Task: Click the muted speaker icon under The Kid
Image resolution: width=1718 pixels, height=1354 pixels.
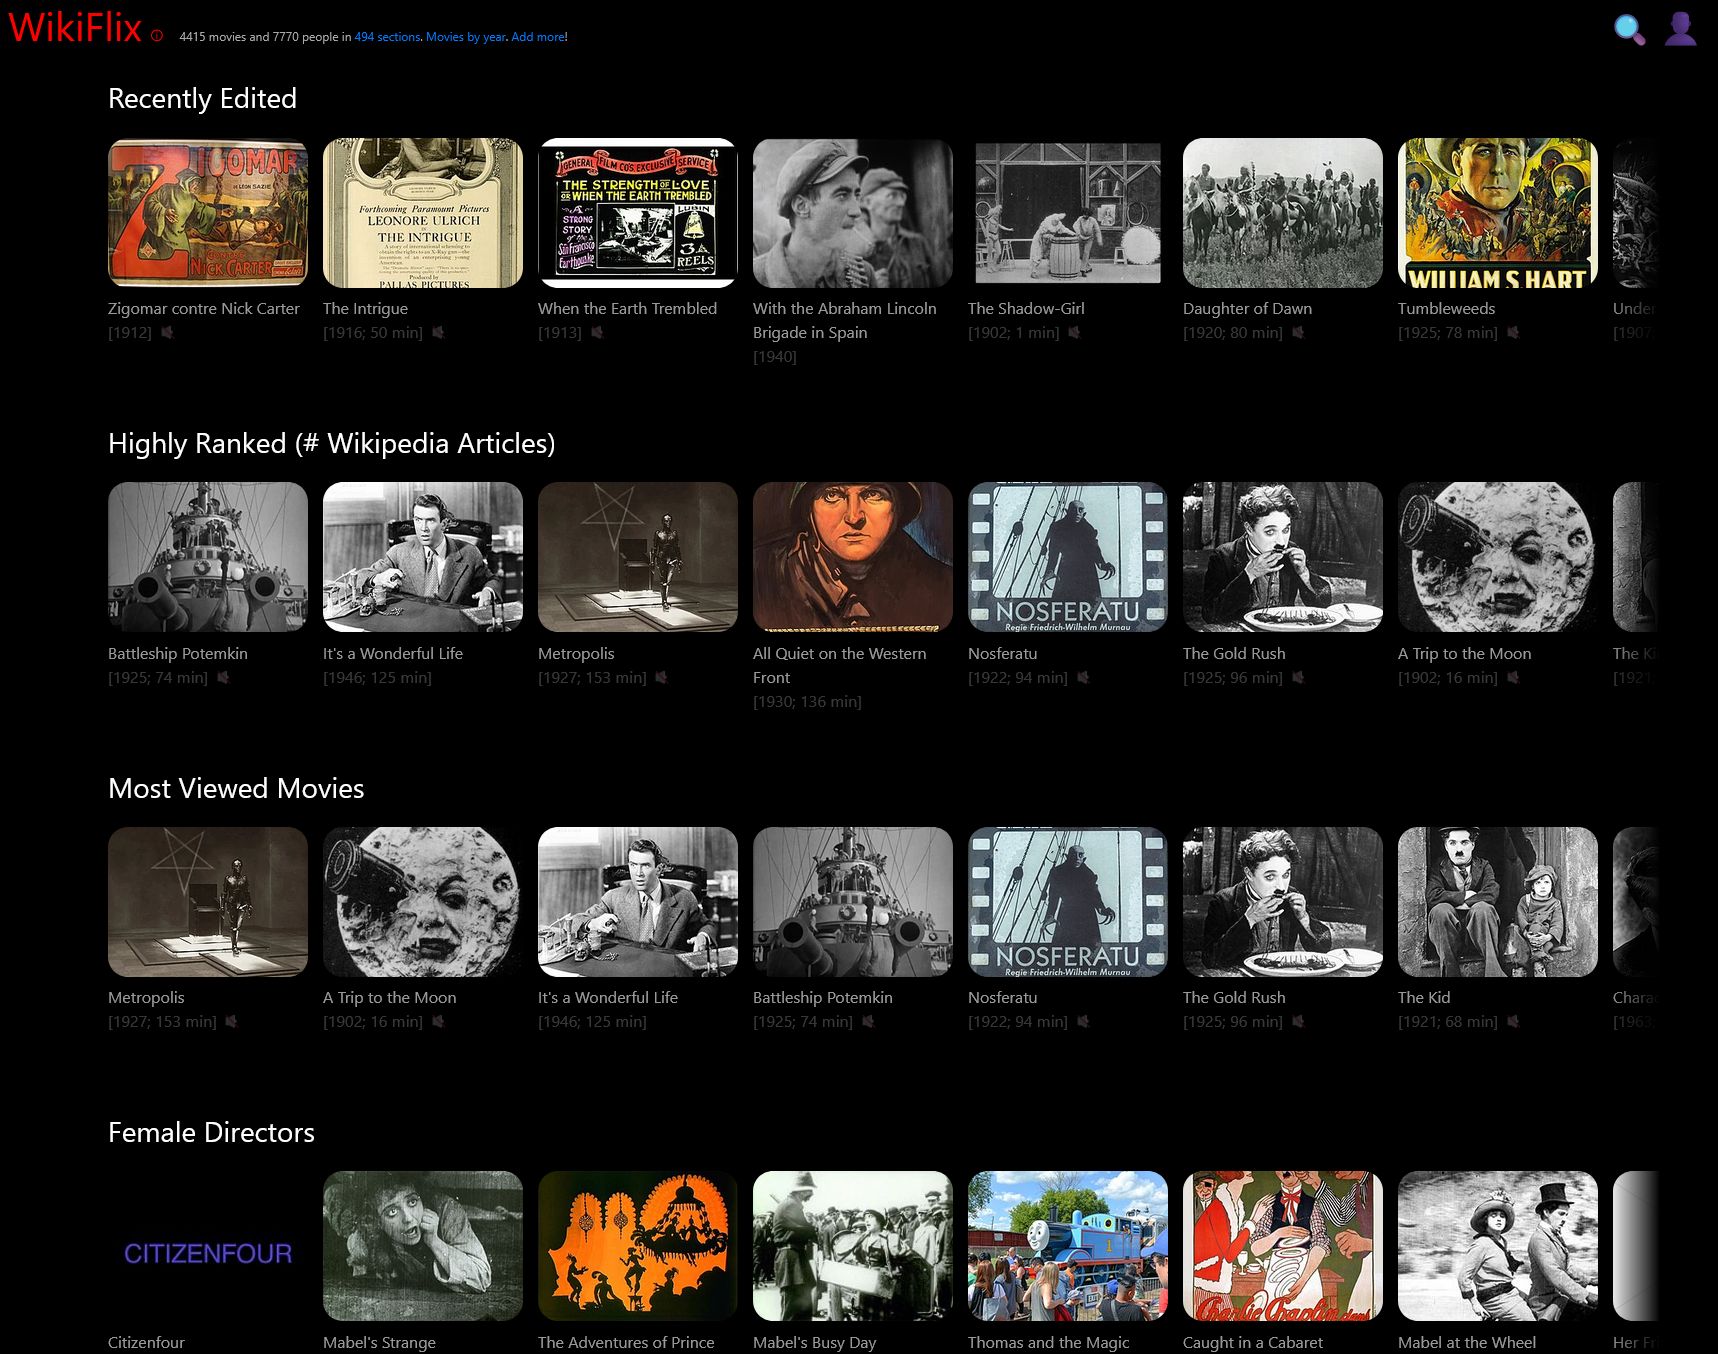Action: tap(1513, 1022)
